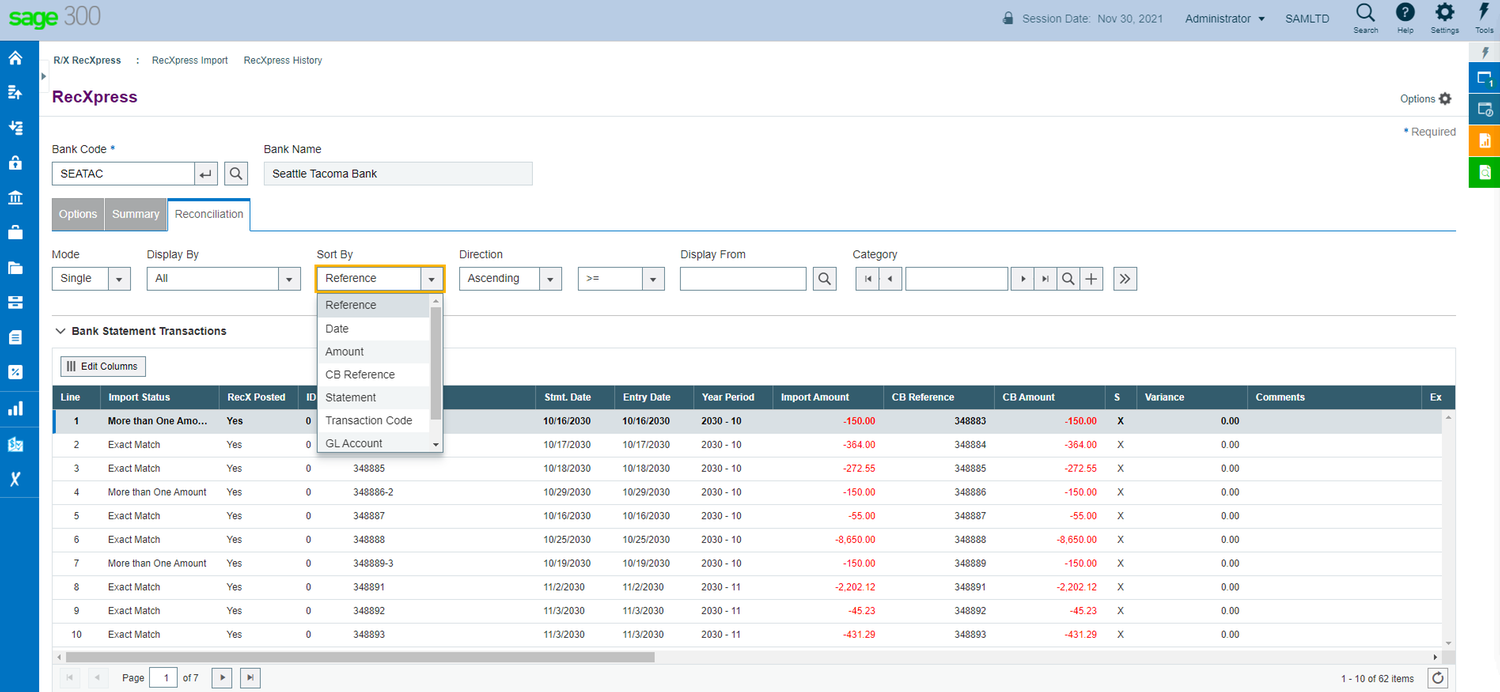Click the double chevron go button
This screenshot has width=1500, height=692.
pyautogui.click(x=1125, y=279)
